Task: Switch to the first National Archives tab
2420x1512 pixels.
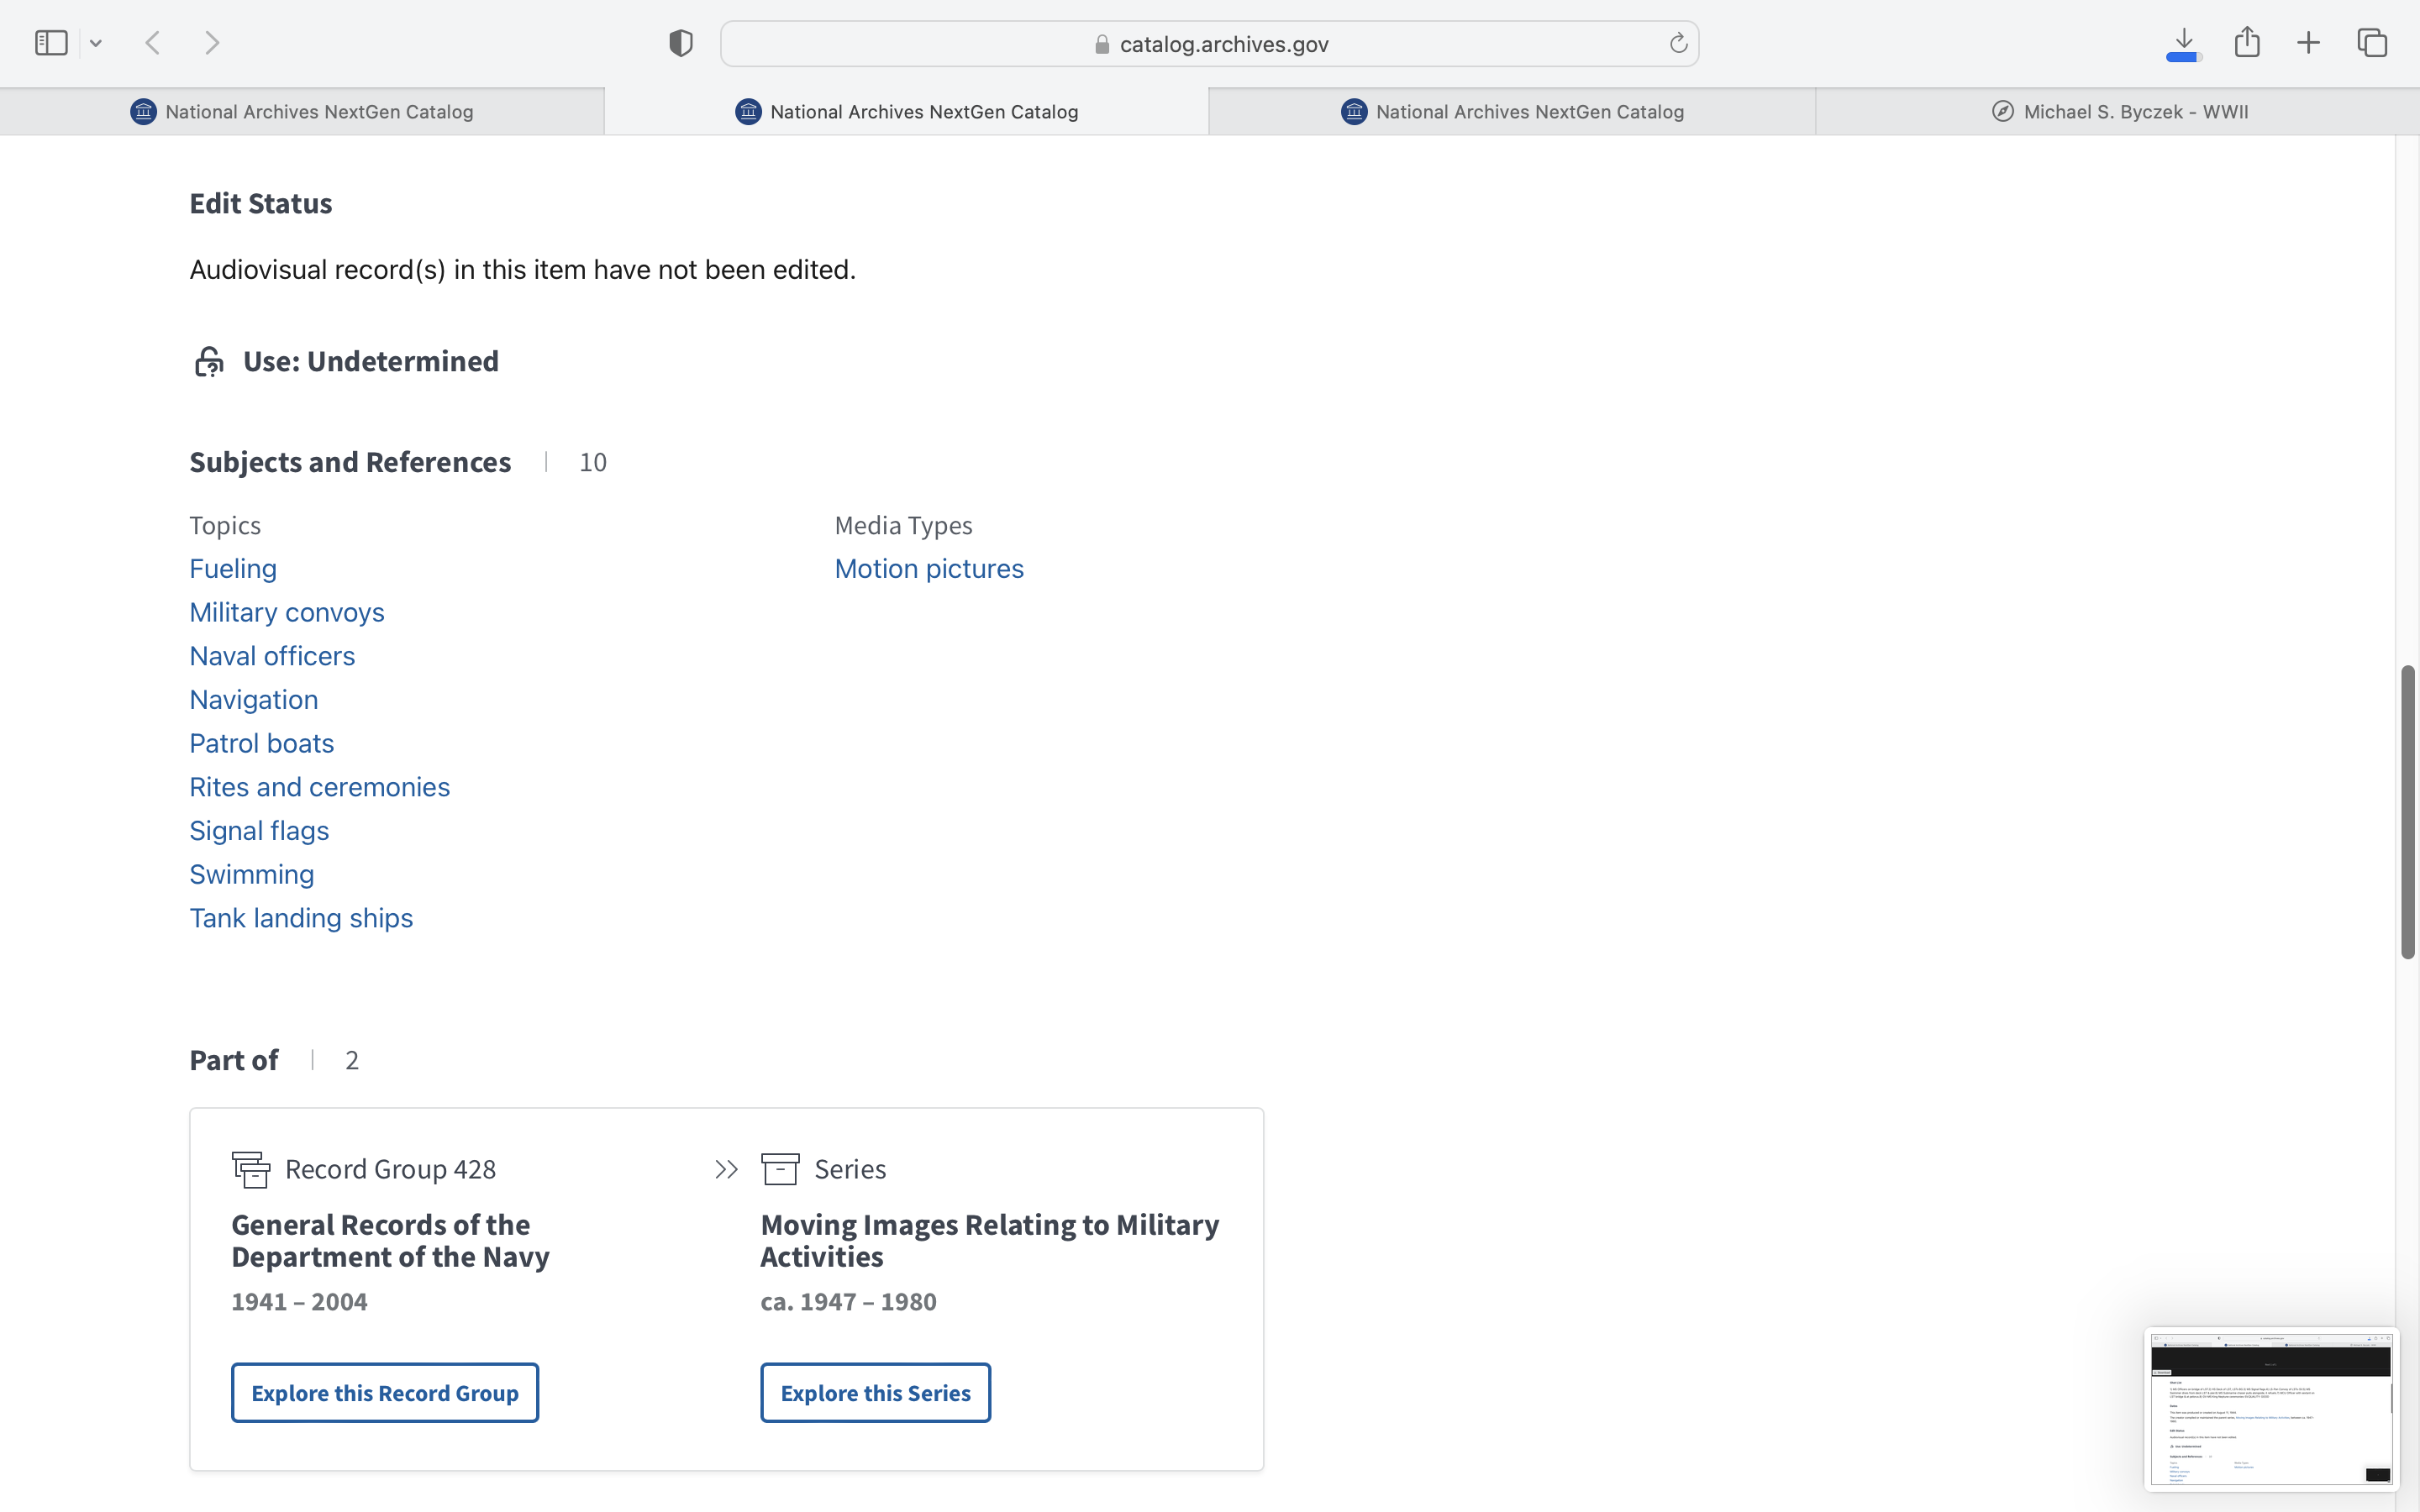Action: (x=302, y=112)
